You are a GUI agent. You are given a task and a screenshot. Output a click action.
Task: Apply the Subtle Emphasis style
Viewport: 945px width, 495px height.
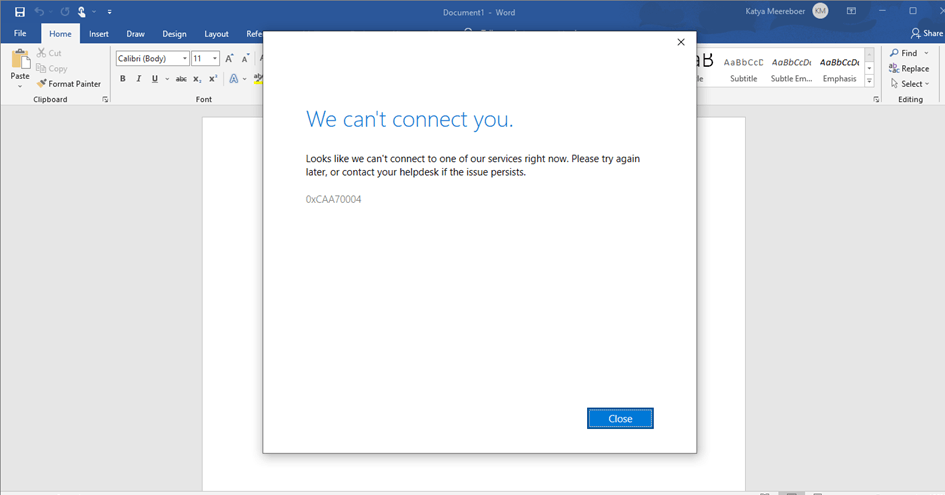[791, 70]
